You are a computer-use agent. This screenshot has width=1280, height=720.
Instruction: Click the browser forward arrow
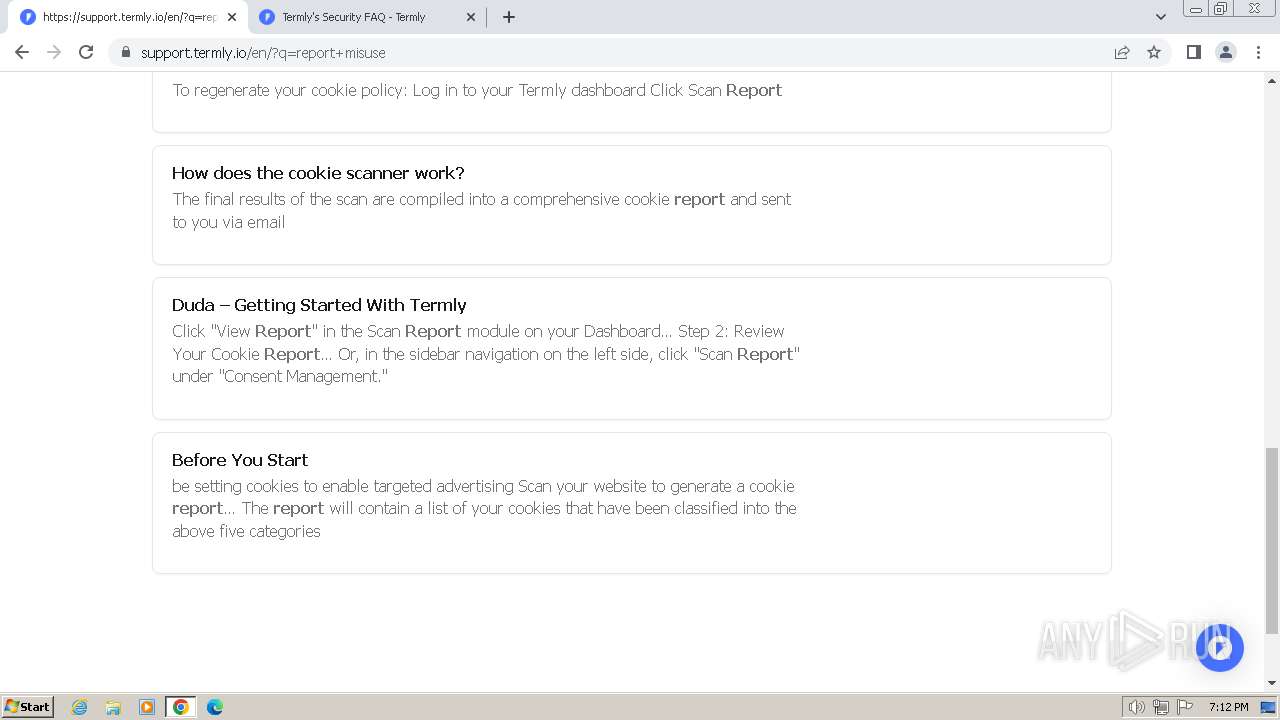[54, 52]
